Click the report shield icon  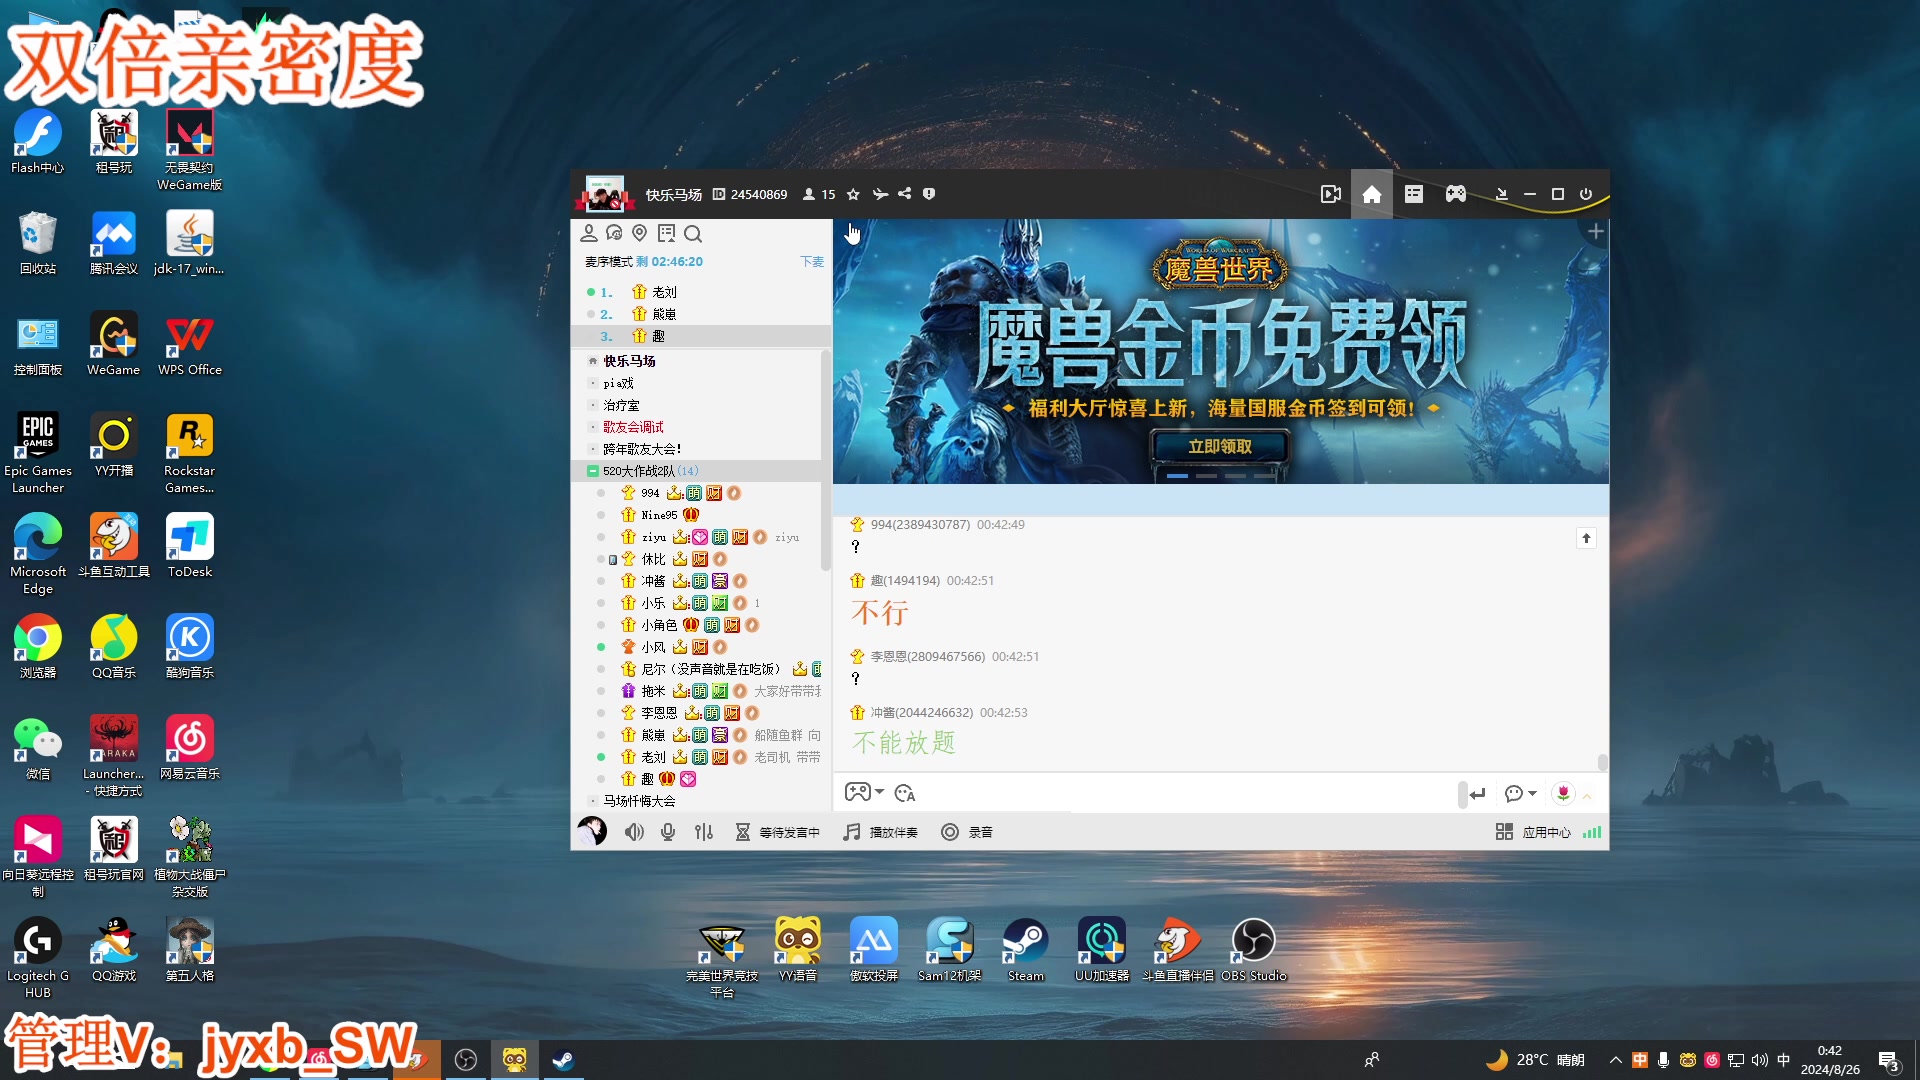point(929,194)
